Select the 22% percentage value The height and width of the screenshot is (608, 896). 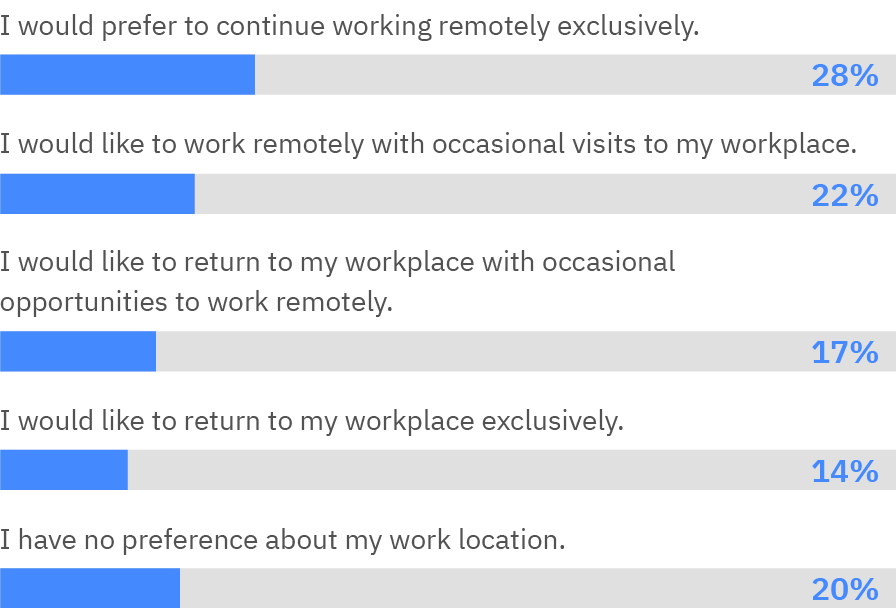[x=844, y=194]
